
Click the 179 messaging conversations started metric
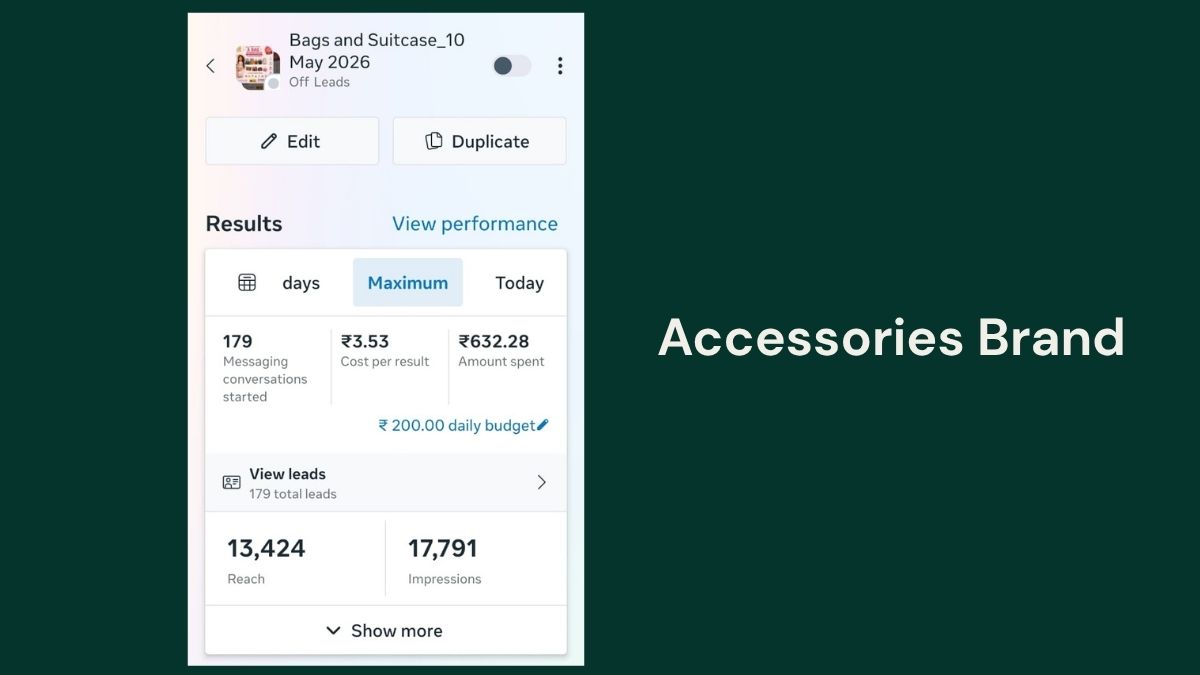pyautogui.click(x=267, y=368)
